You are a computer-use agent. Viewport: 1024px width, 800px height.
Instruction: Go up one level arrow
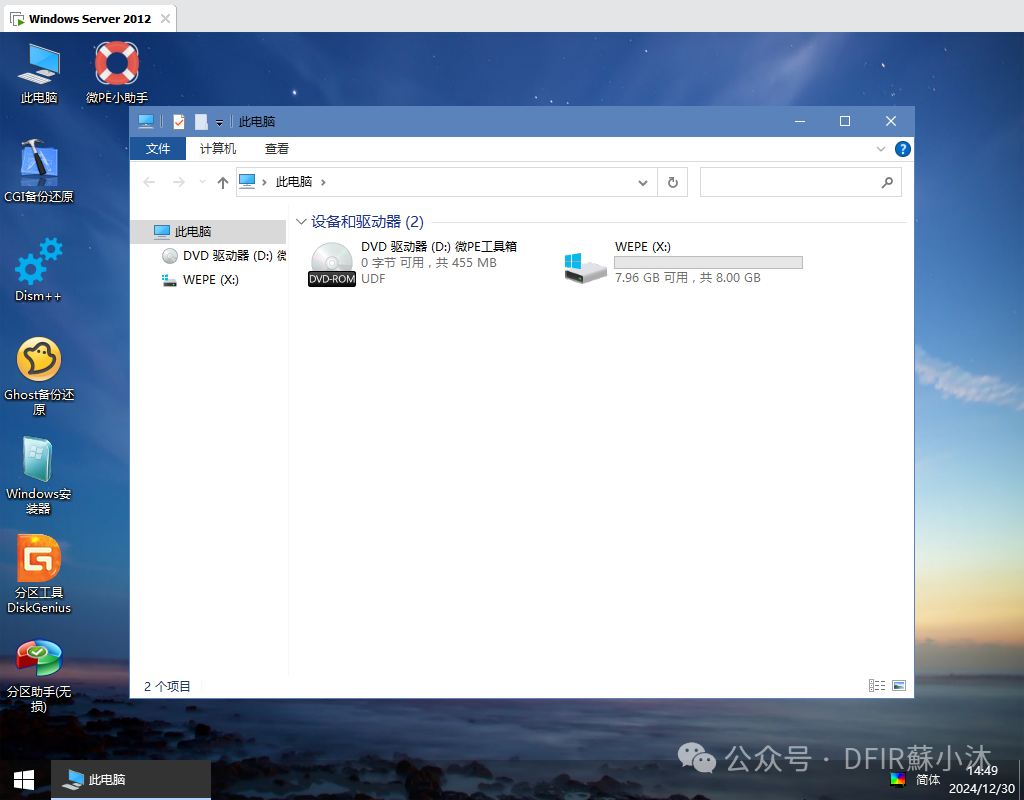(223, 182)
